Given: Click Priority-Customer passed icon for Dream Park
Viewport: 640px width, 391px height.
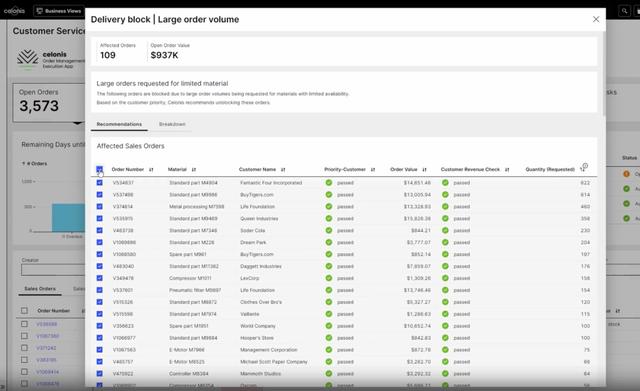Looking at the screenshot, I should click(x=329, y=242).
